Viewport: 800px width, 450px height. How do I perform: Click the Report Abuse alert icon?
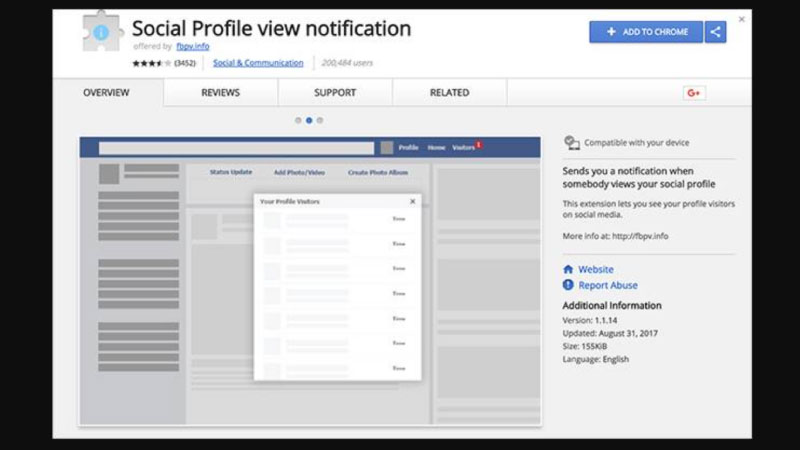(568, 285)
